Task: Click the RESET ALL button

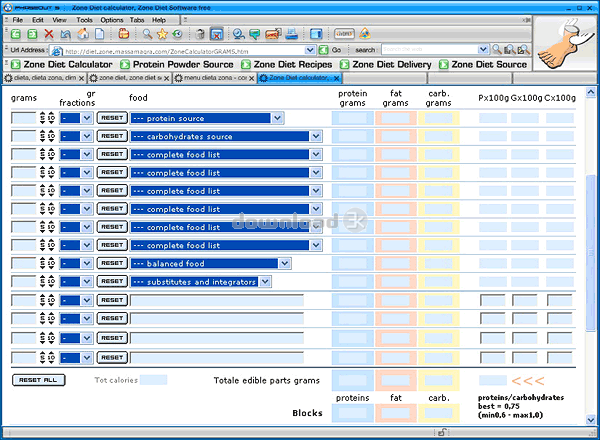Action: (38, 380)
